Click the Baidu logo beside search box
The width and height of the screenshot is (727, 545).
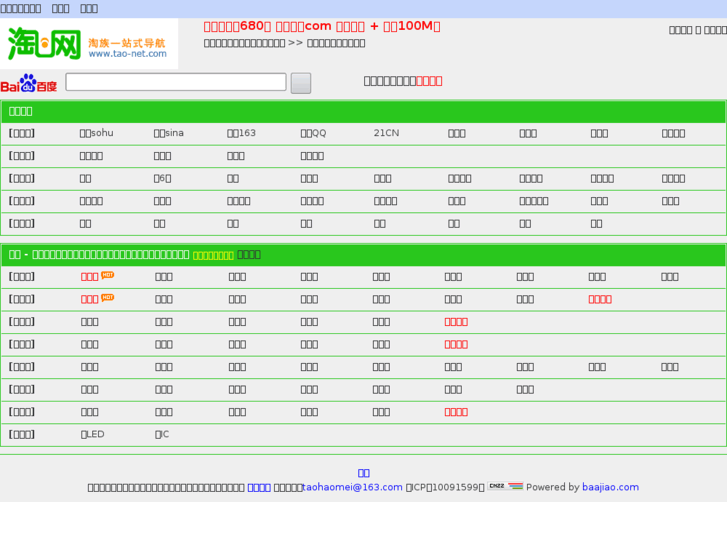(29, 83)
